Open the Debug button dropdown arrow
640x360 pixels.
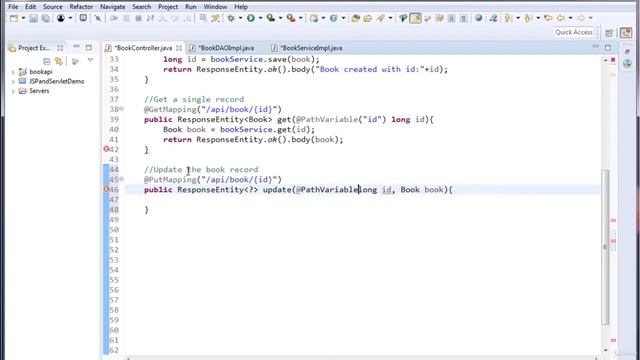click(240, 18)
